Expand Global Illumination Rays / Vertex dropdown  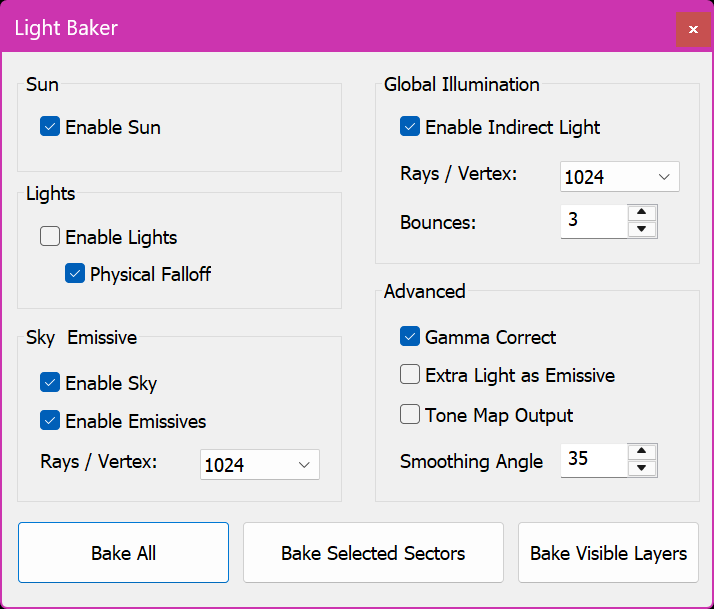click(x=620, y=177)
